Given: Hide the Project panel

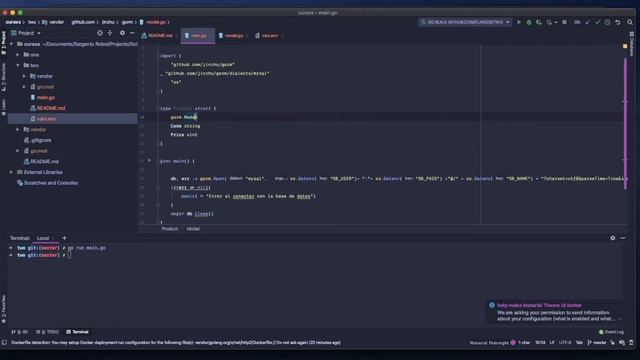Looking at the screenshot, I should 132,33.
